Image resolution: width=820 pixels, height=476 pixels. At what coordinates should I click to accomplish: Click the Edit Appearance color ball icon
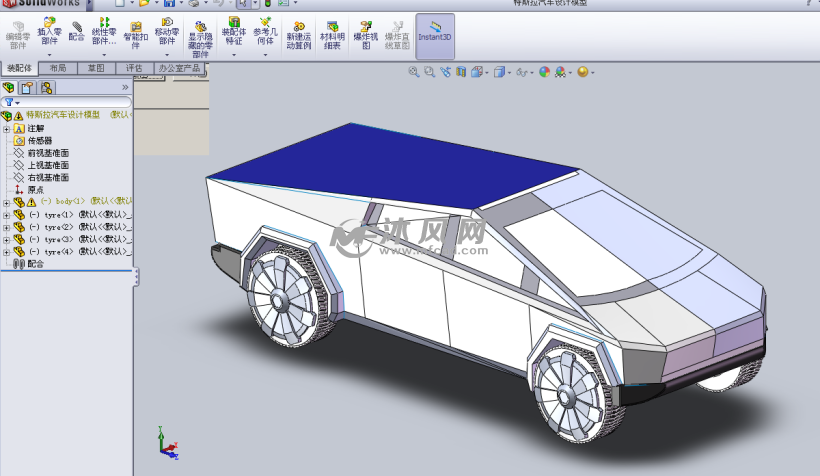click(544, 72)
